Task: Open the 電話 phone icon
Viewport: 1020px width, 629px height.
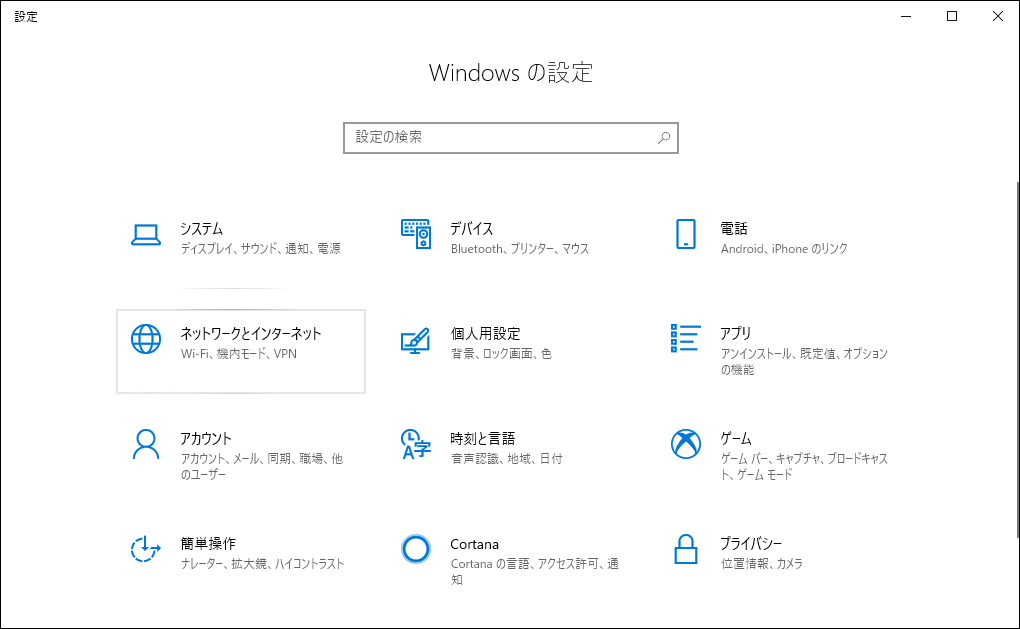Action: [686, 234]
